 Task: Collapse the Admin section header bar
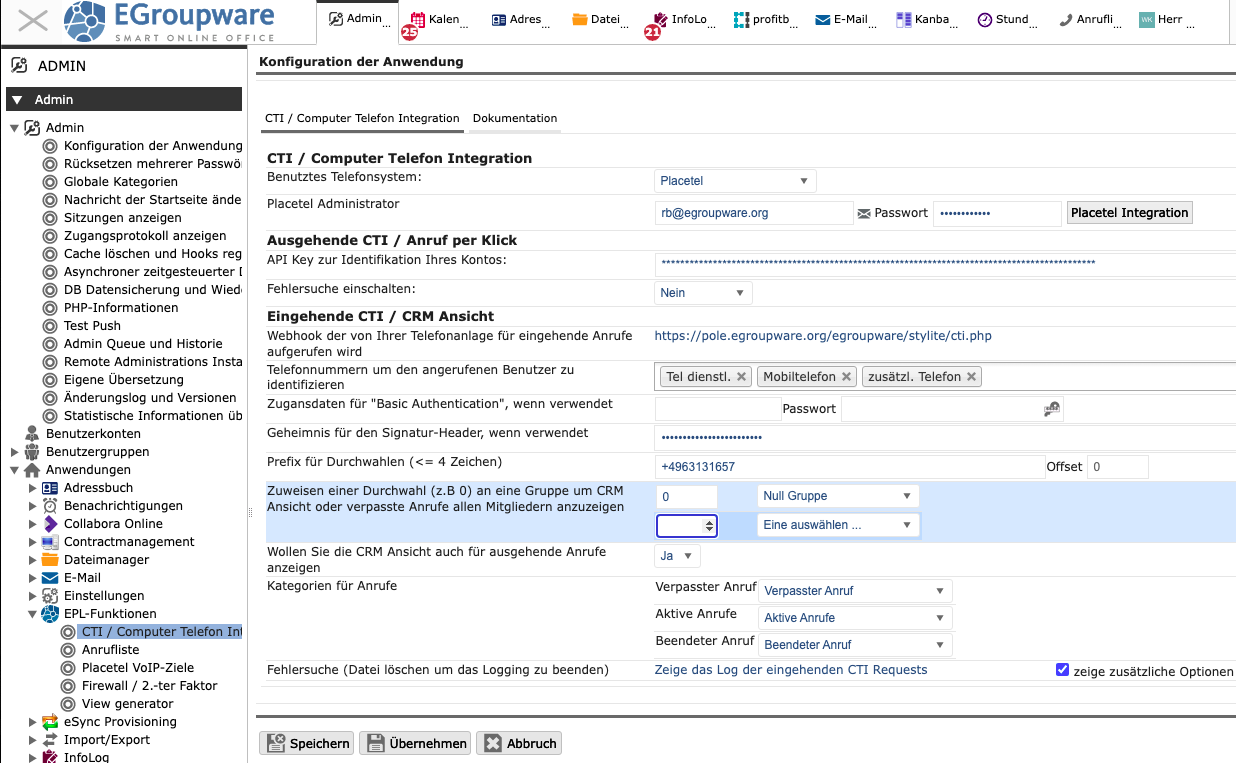point(124,99)
